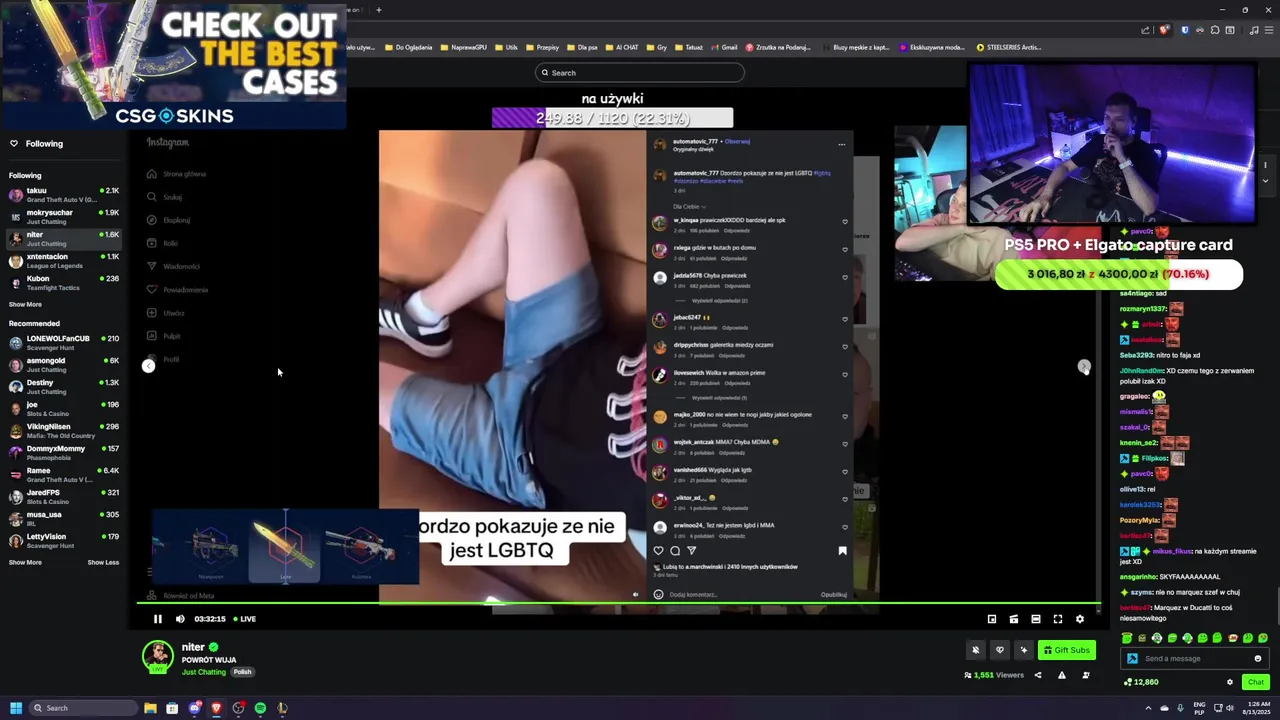Unfollow niter with the heart button
1280x720 pixels.
[999, 650]
